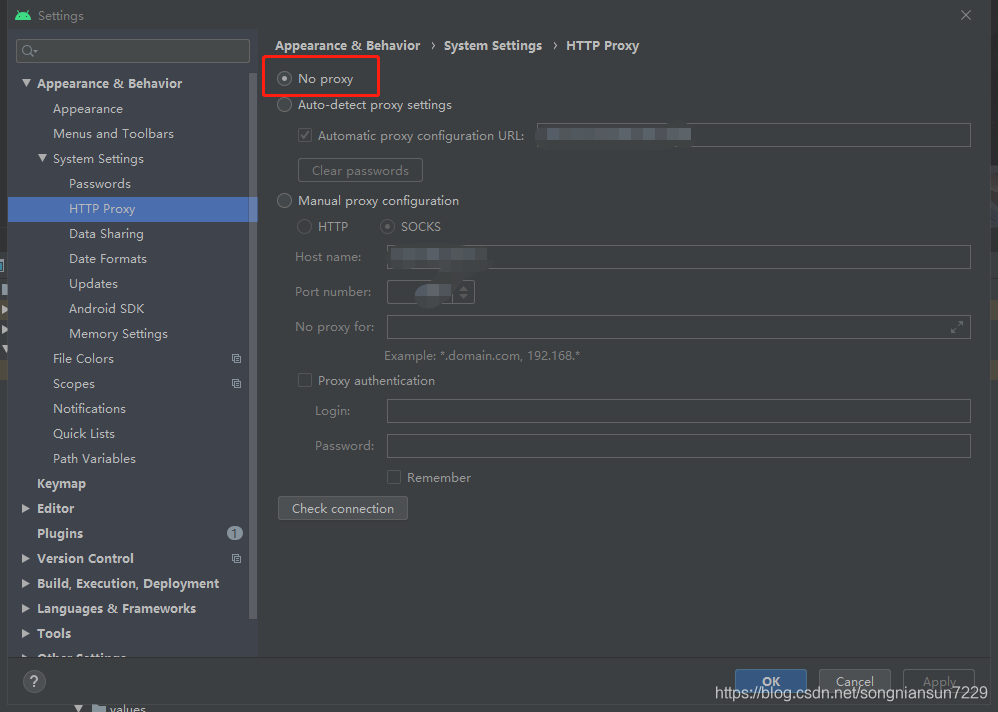Viewport: 998px width, 712px height.
Task: Toggle Automatic proxy configuration URL checkbox
Action: pyautogui.click(x=305, y=136)
